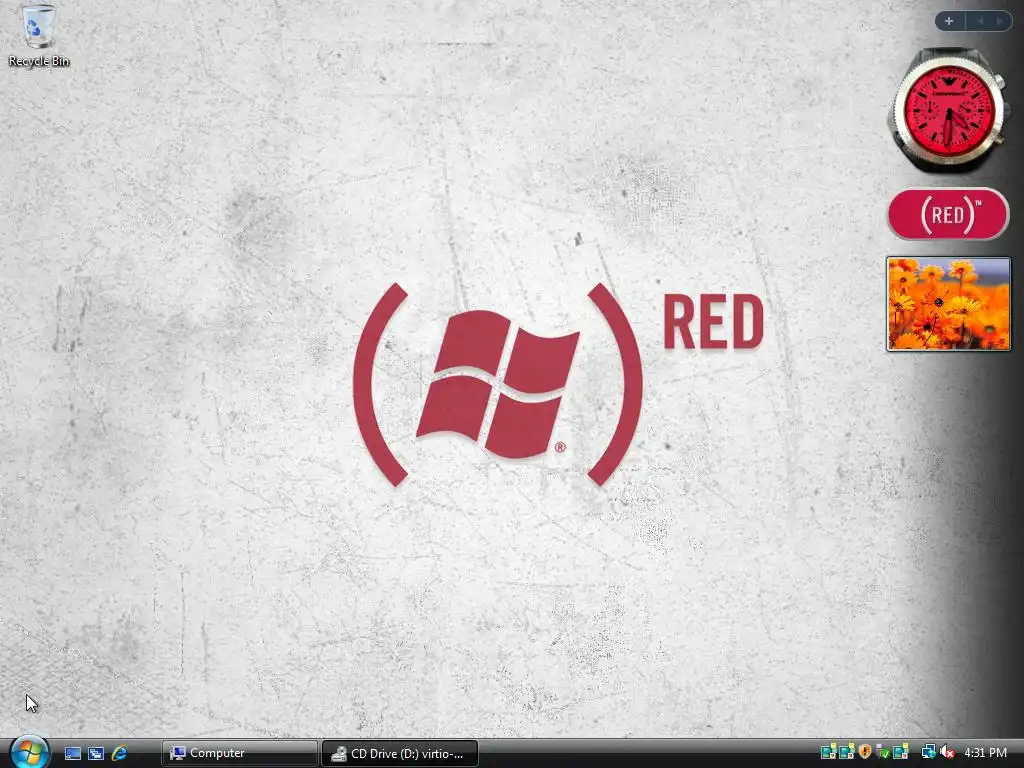Viewport: 1024px width, 768px height.
Task: Launch Internet Explorer from Quick Launch
Action: [x=119, y=753]
